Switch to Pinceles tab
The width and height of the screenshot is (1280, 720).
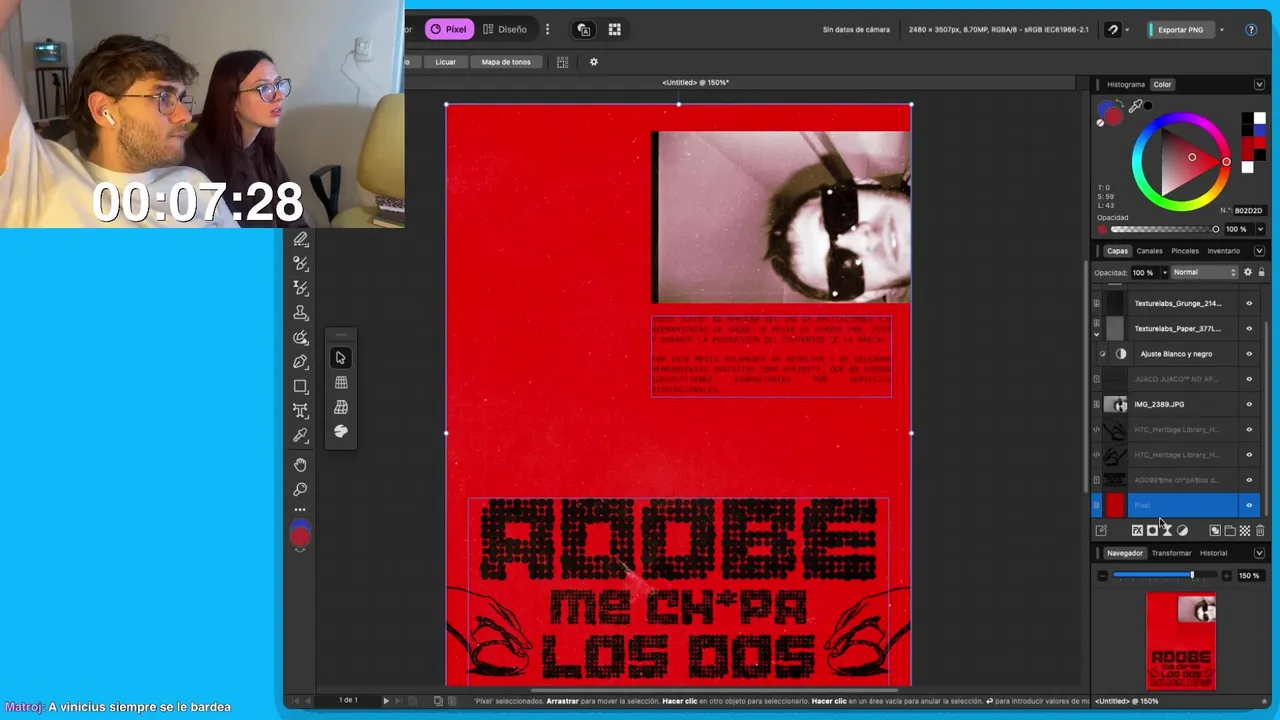click(x=1185, y=251)
